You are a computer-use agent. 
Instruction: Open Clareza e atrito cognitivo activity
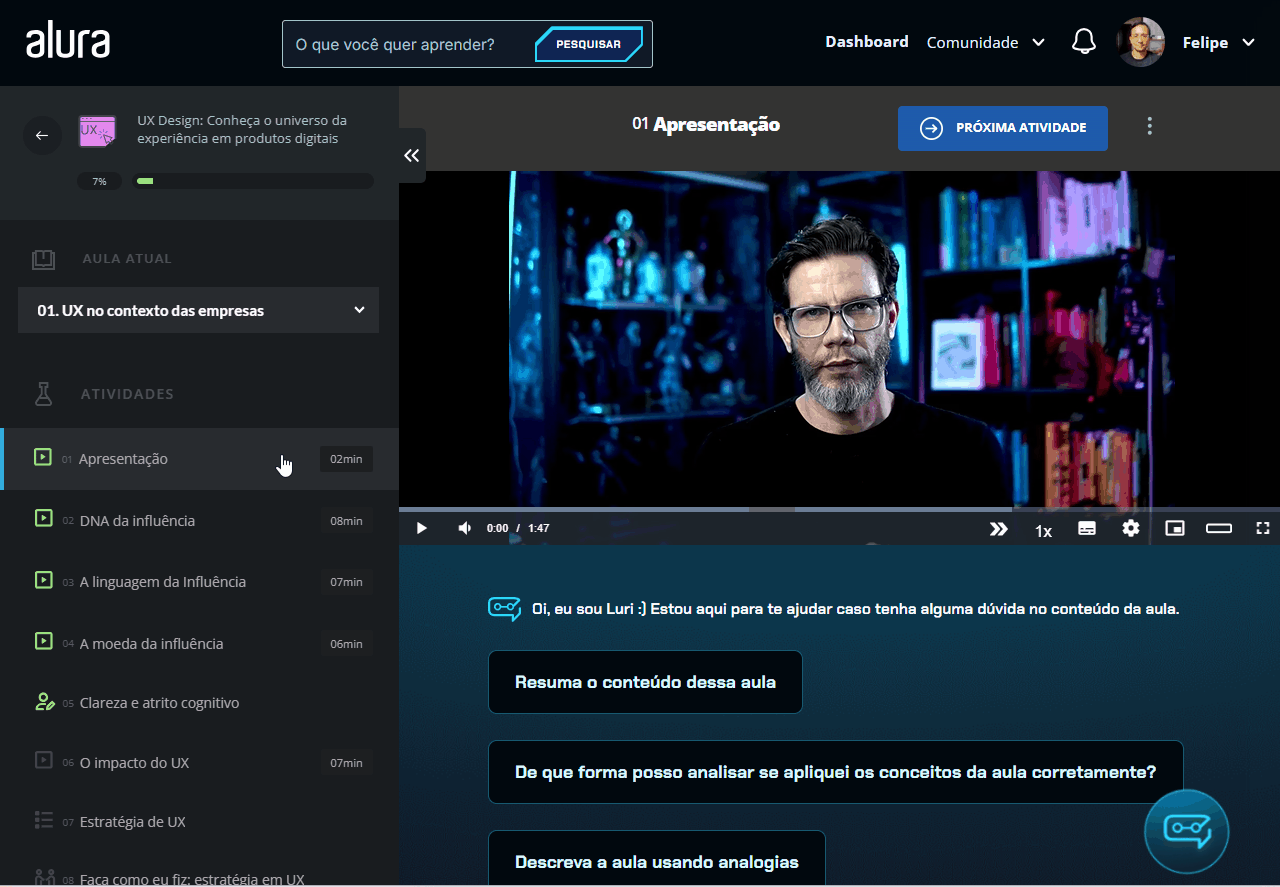(x=200, y=703)
